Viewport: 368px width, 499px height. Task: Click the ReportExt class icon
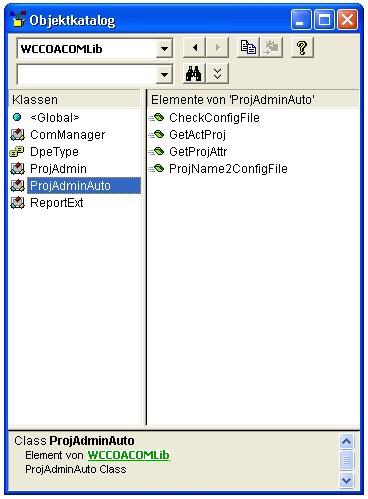17,202
